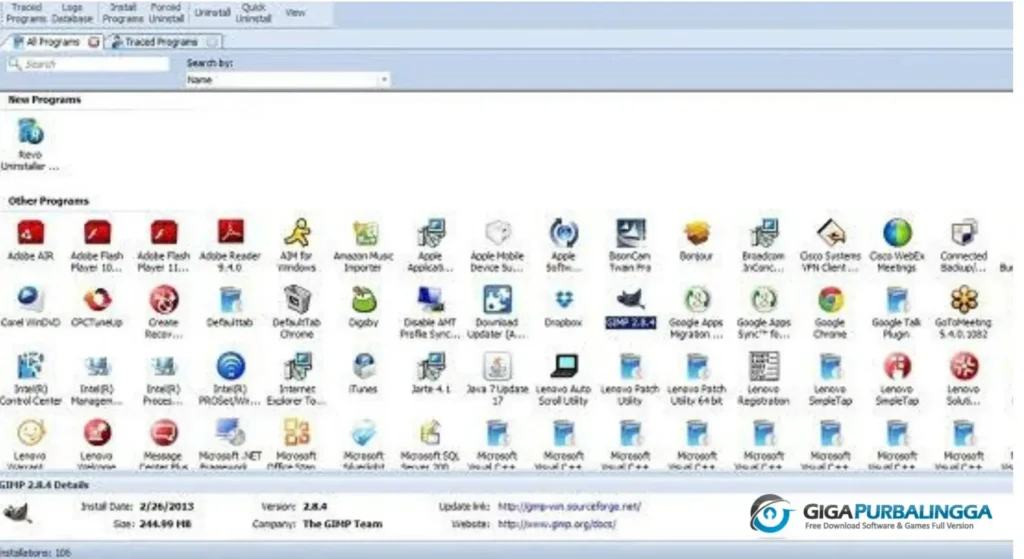Image resolution: width=1024 pixels, height=559 pixels.
Task: Select the BisonCam Twain Pro icon
Action: [x=630, y=233]
